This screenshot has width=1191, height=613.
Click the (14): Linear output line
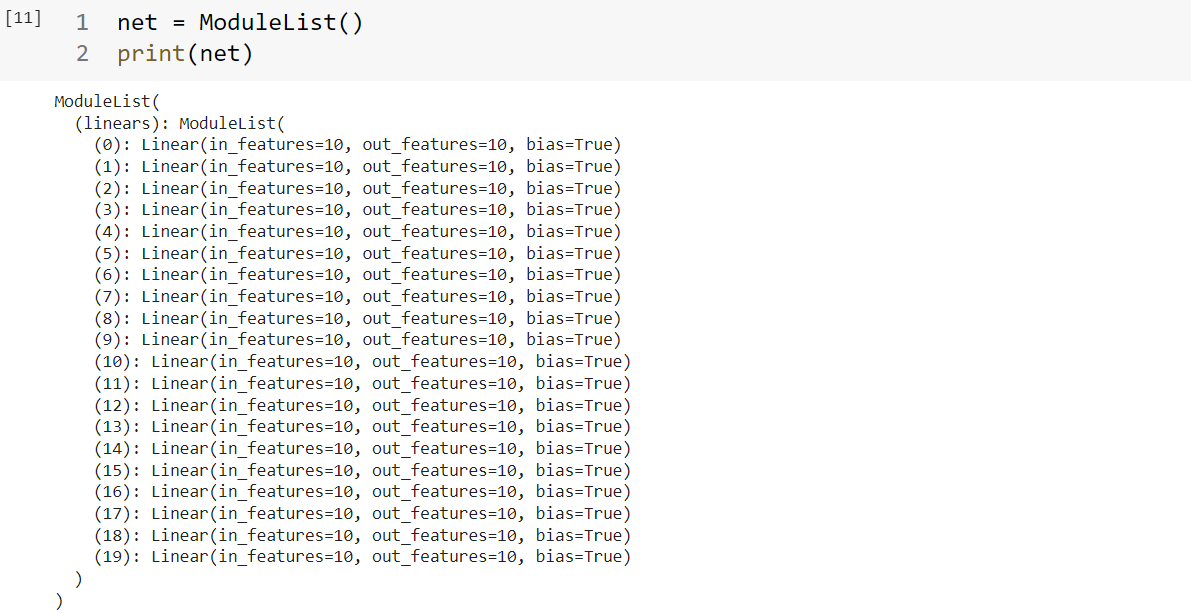pyautogui.click(x=362, y=448)
